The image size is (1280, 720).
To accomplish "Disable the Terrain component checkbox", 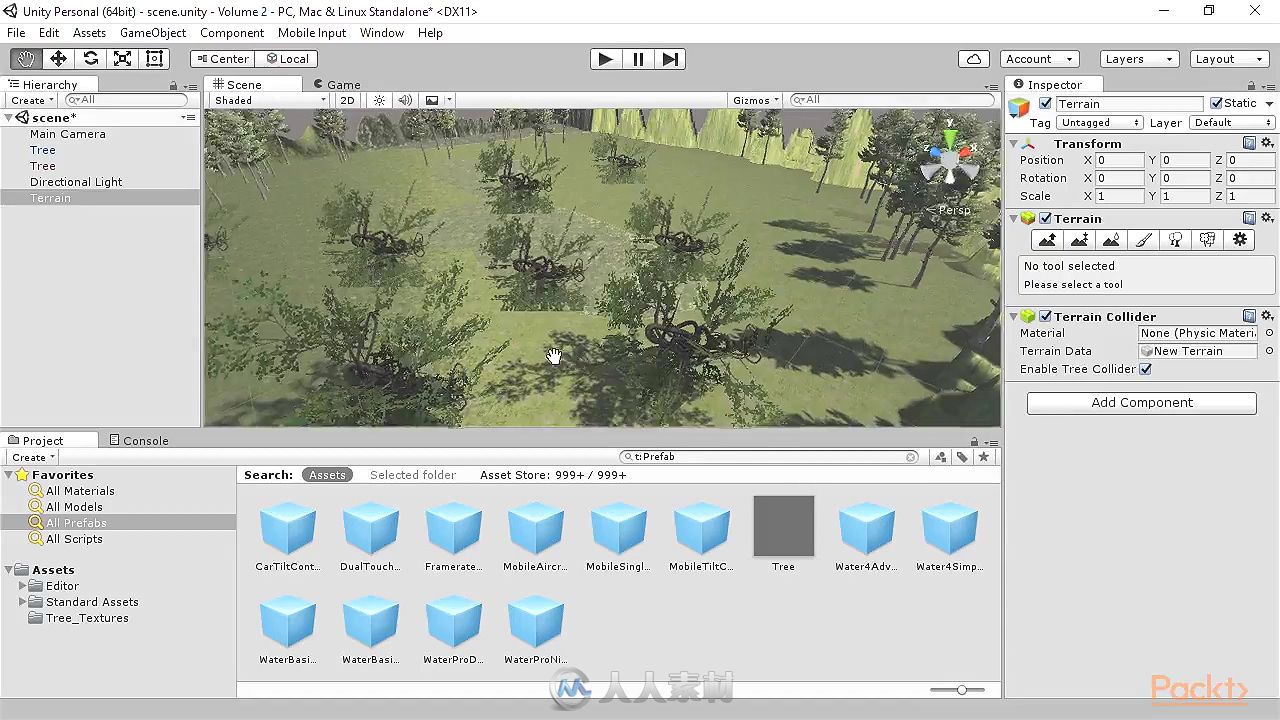I will [x=1046, y=219].
